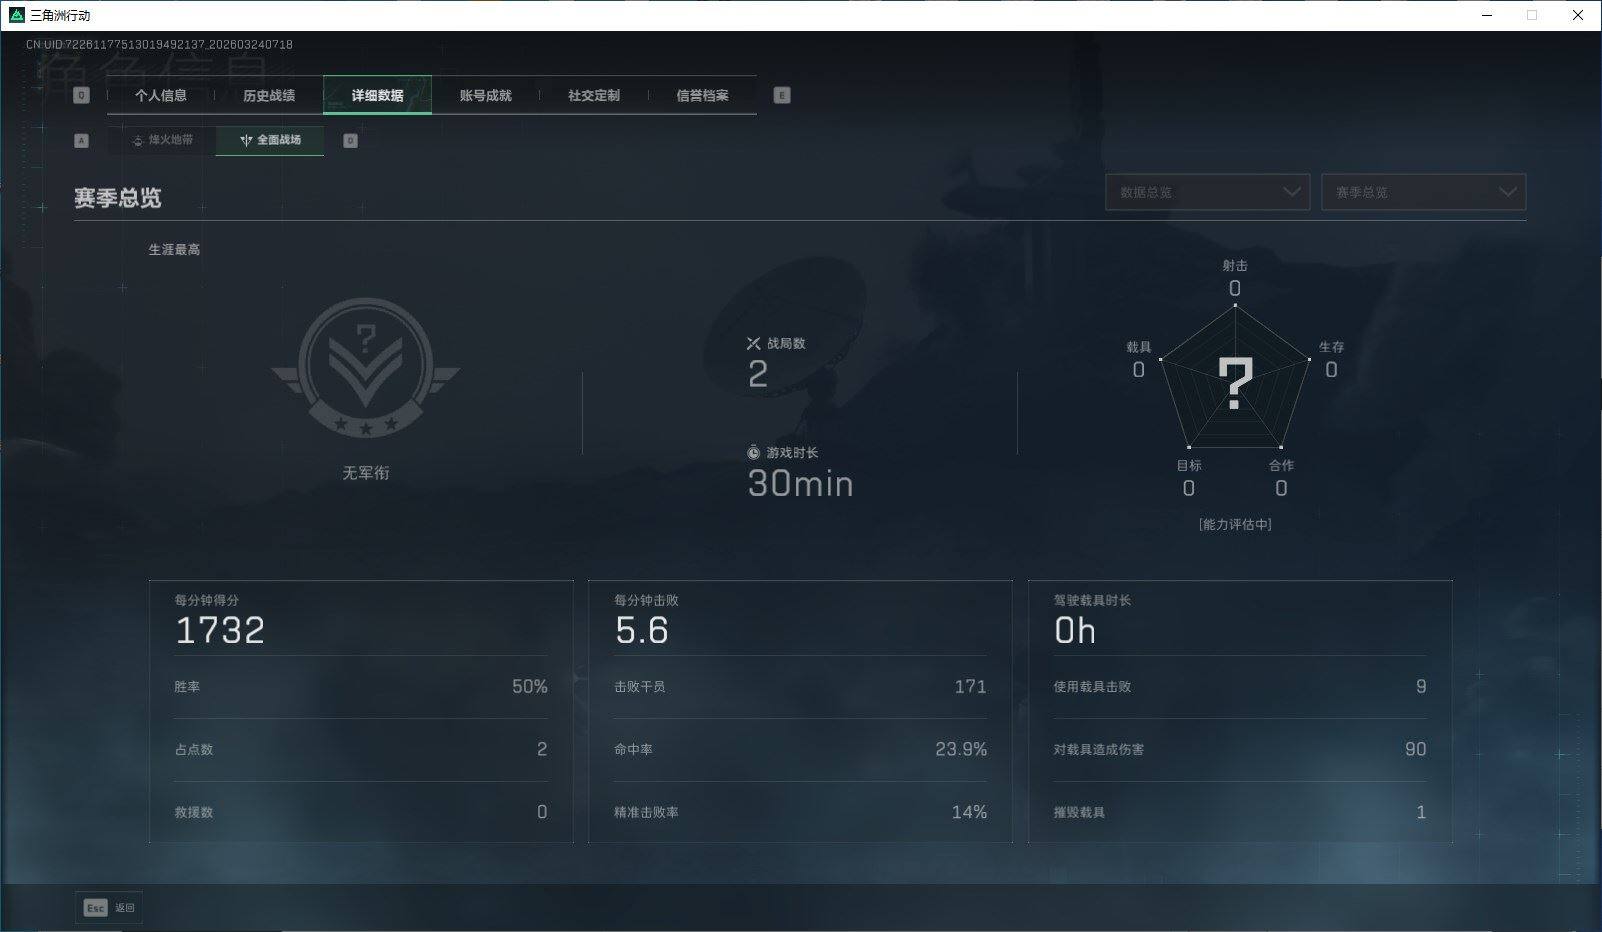Click the 生存 radar axis label
The width and height of the screenshot is (1602, 932).
point(1331,347)
